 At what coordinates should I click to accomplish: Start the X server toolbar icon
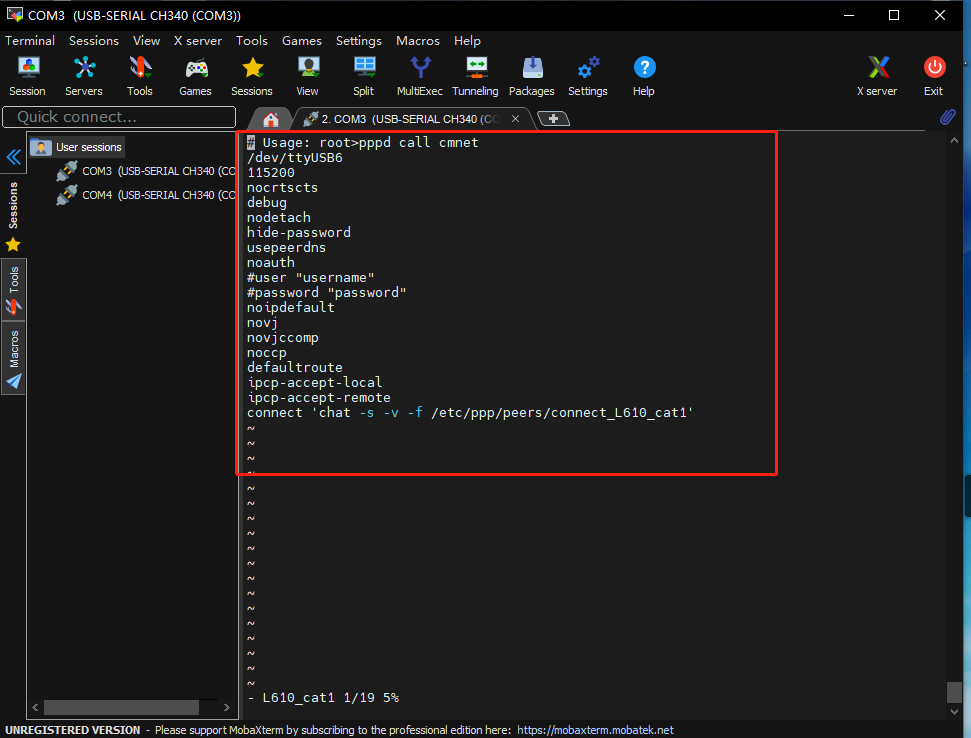pos(877,76)
